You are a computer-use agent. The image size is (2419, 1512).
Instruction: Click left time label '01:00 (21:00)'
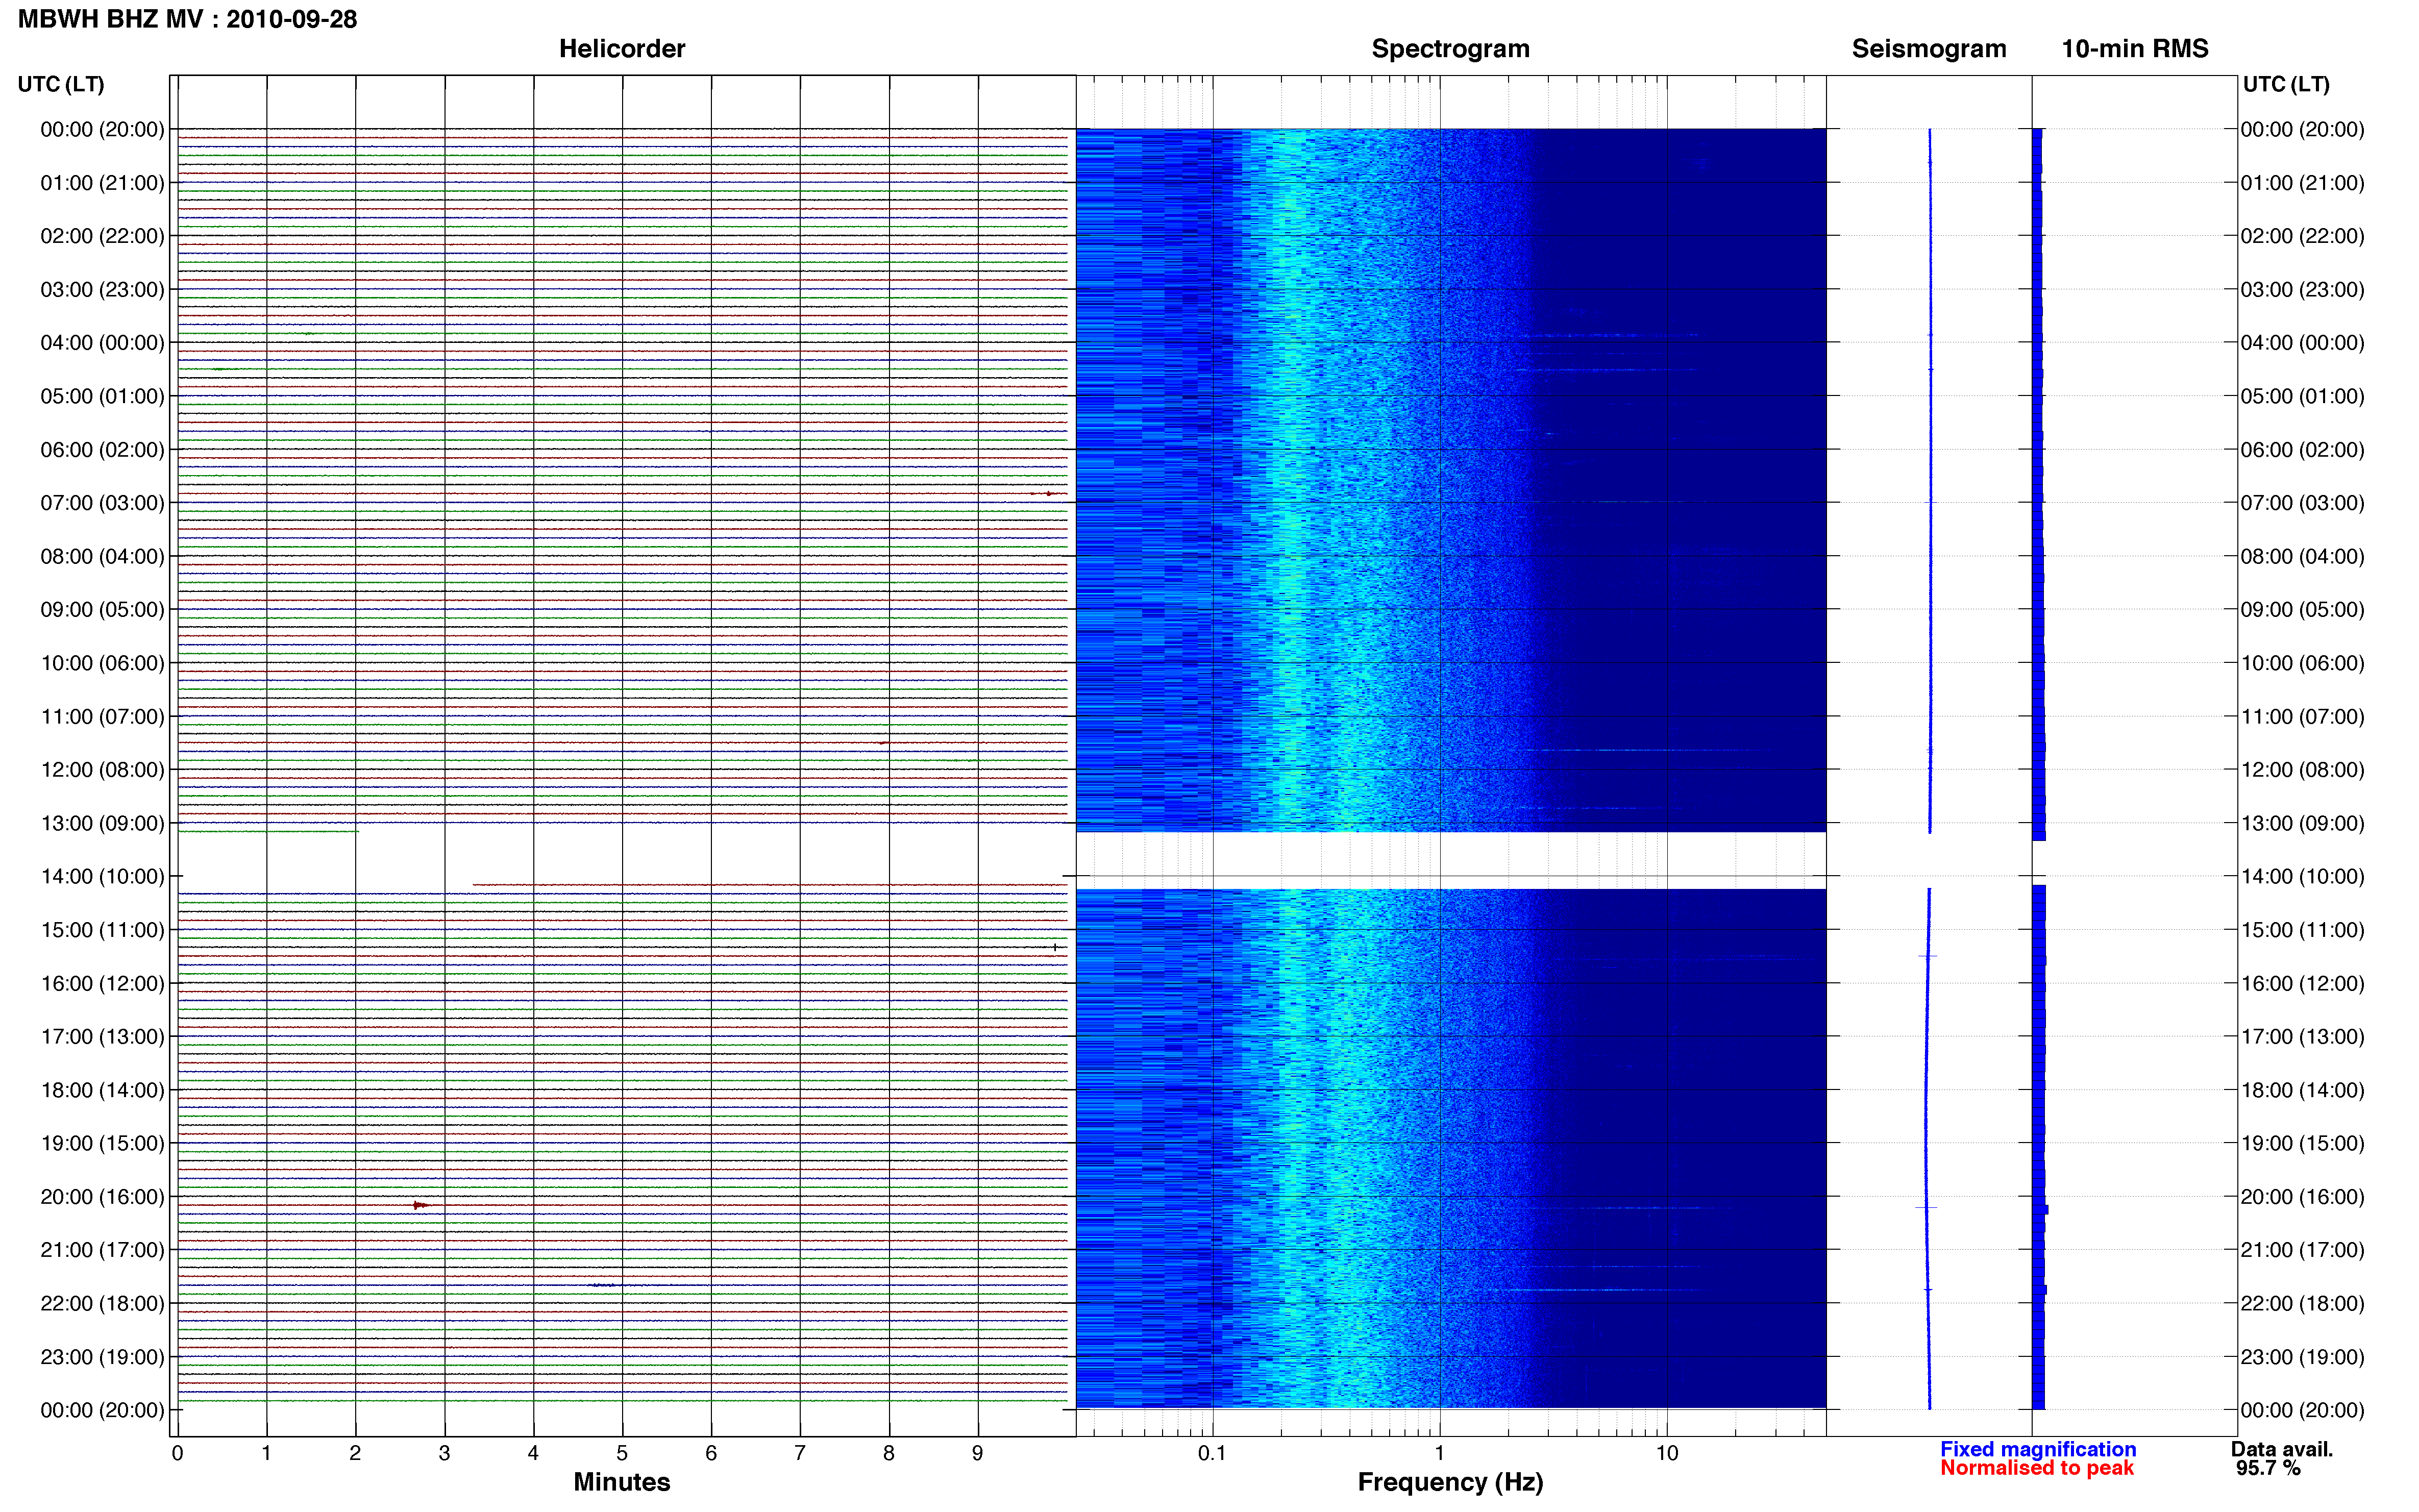[x=102, y=183]
